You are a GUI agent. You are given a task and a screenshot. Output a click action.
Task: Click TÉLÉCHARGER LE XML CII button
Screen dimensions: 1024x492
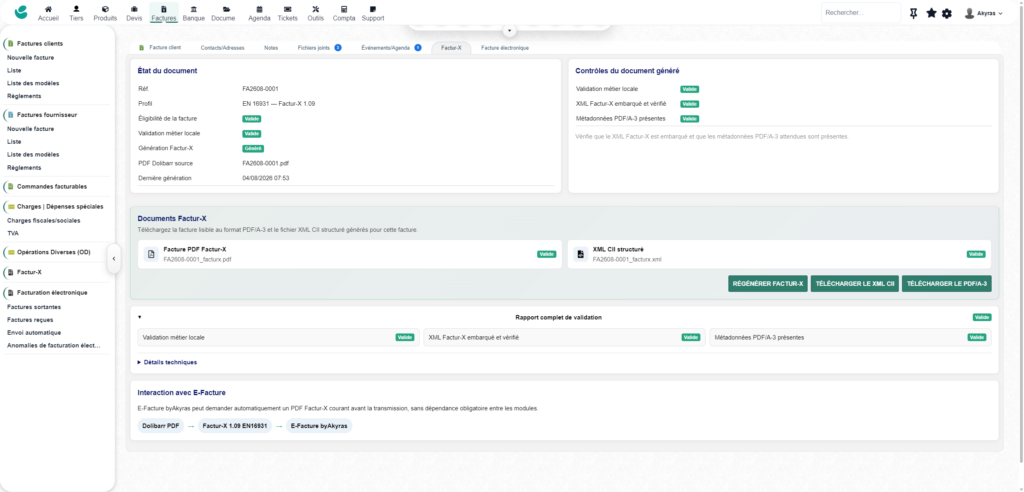(x=855, y=284)
